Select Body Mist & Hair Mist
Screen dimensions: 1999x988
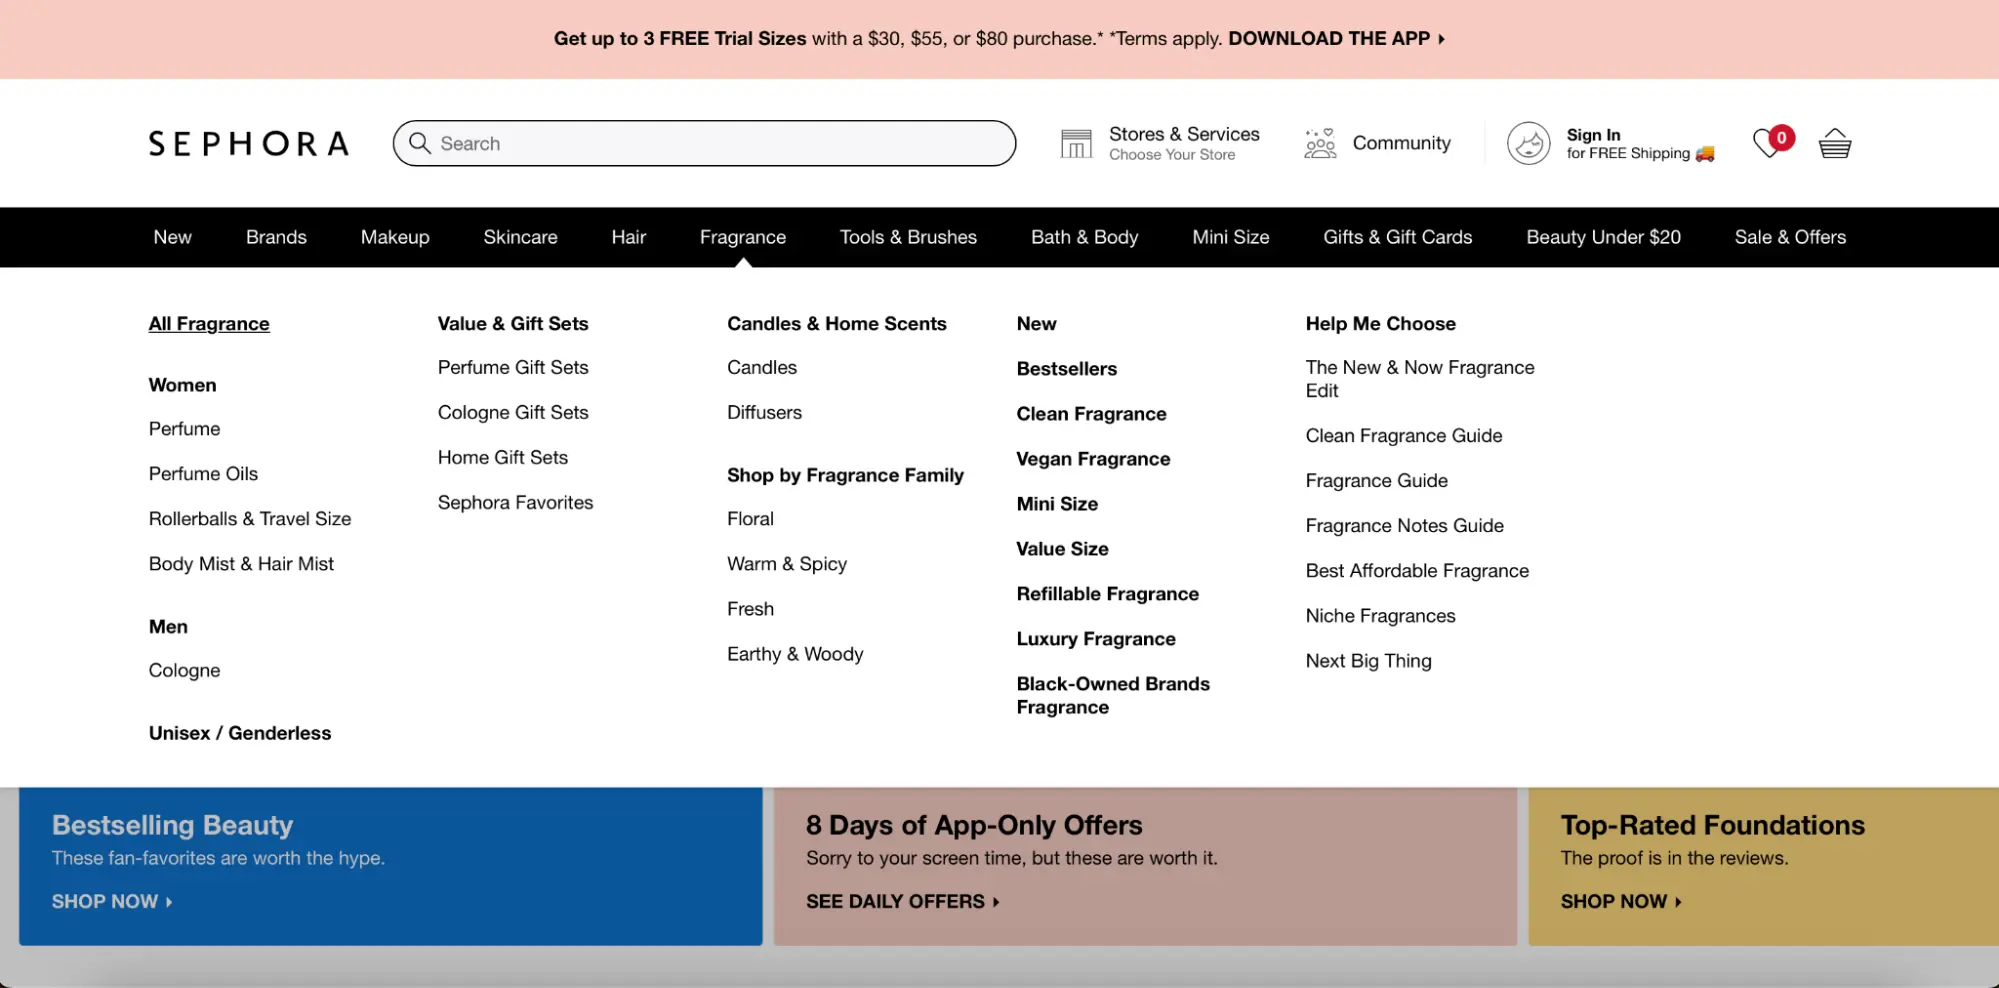coord(241,564)
